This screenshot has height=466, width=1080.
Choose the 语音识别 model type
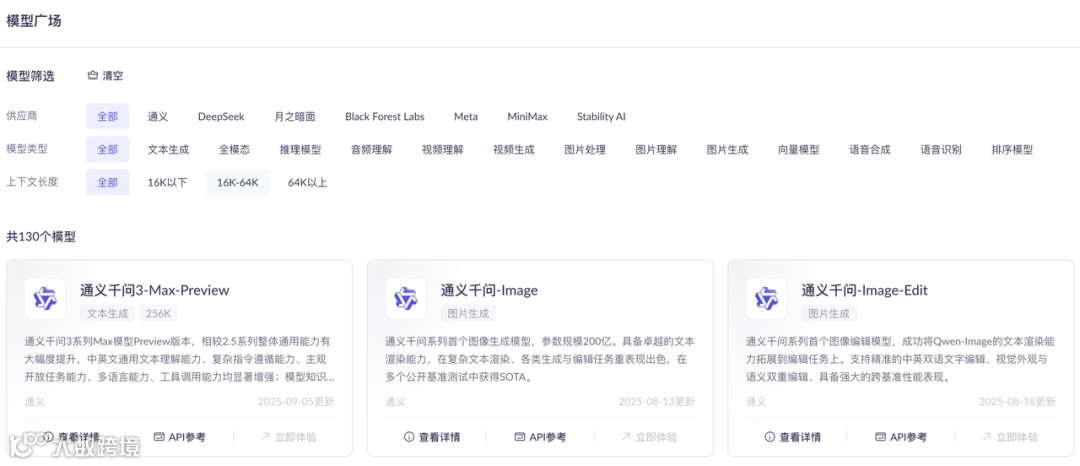(x=942, y=149)
